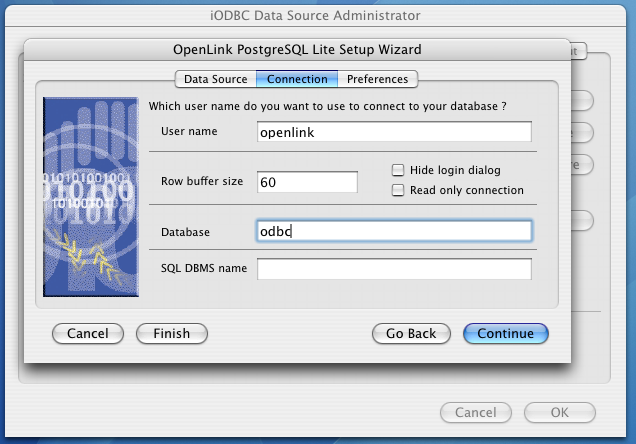Click the SQL DBMS name field

394,269
